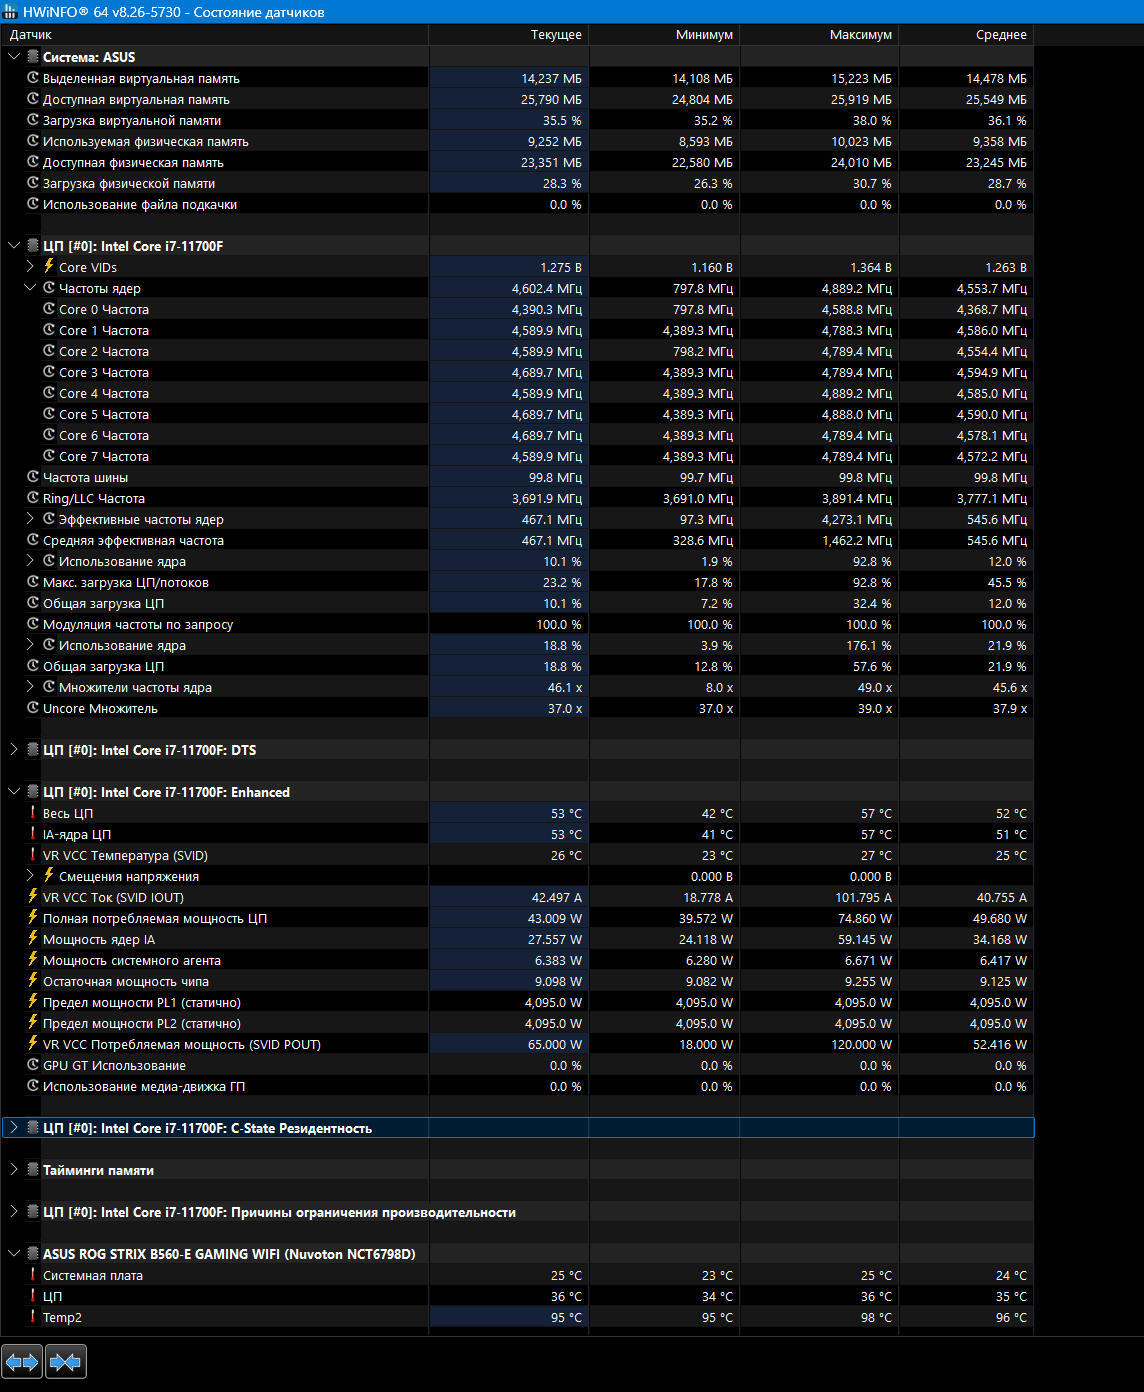The height and width of the screenshot is (1392, 1144).
Task: Click clock icon next to Core 0 Частота
Action: [x=49, y=309]
